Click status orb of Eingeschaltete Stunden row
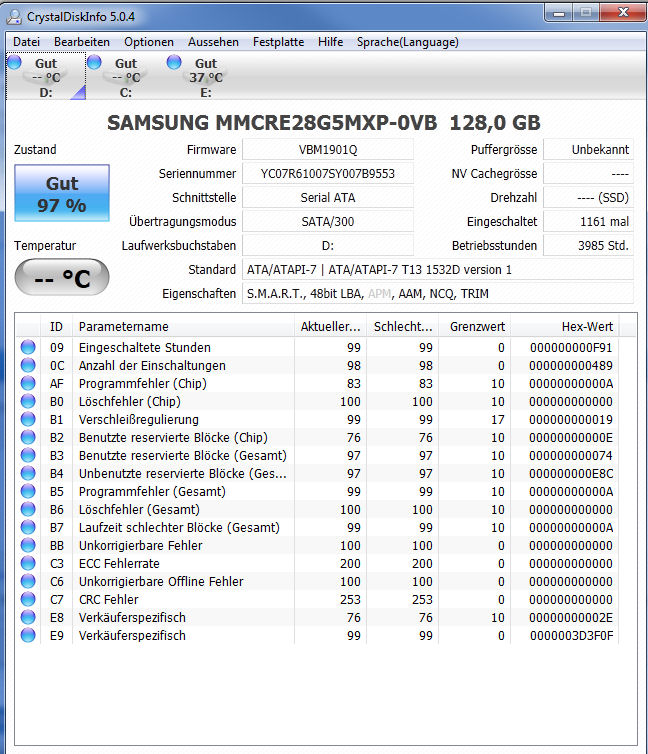The image size is (648, 754). 28,347
